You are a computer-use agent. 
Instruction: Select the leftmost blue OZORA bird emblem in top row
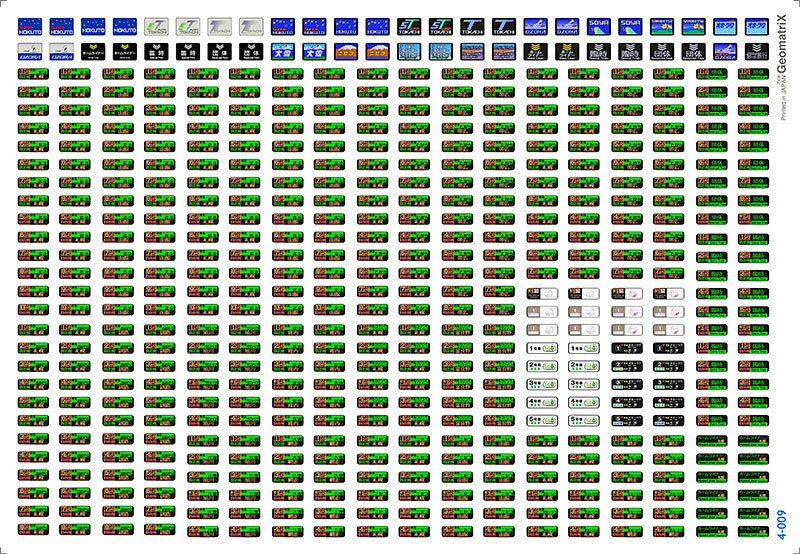pos(535,26)
